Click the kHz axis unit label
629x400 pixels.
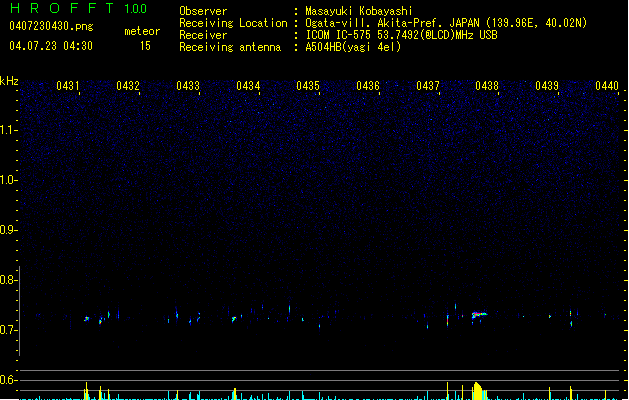coord(9,81)
